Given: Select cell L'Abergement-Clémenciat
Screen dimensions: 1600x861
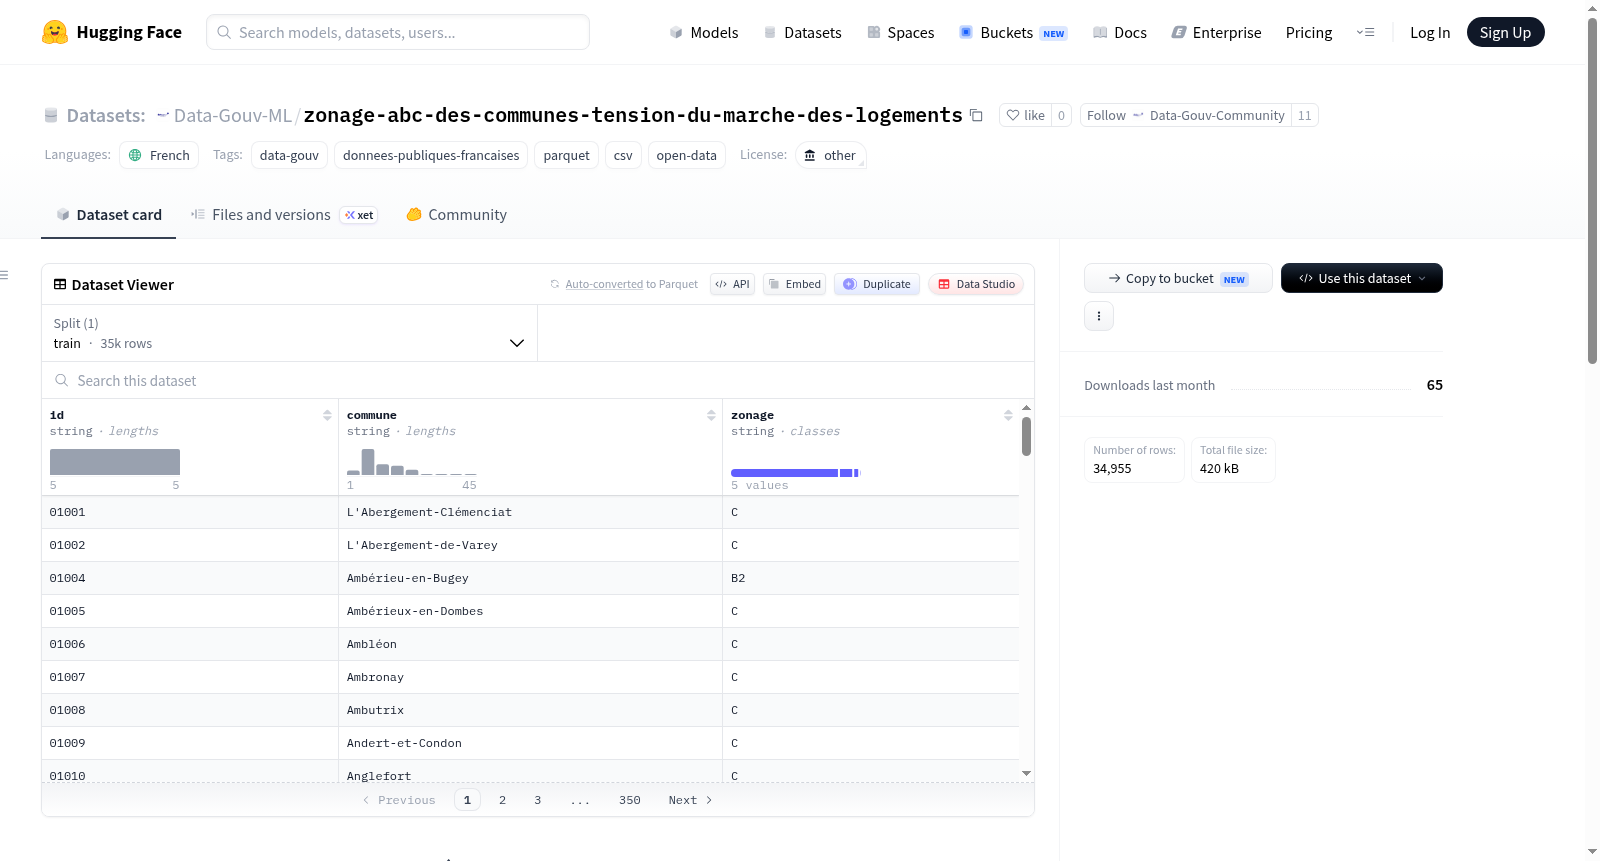Looking at the screenshot, I should 530,512.
